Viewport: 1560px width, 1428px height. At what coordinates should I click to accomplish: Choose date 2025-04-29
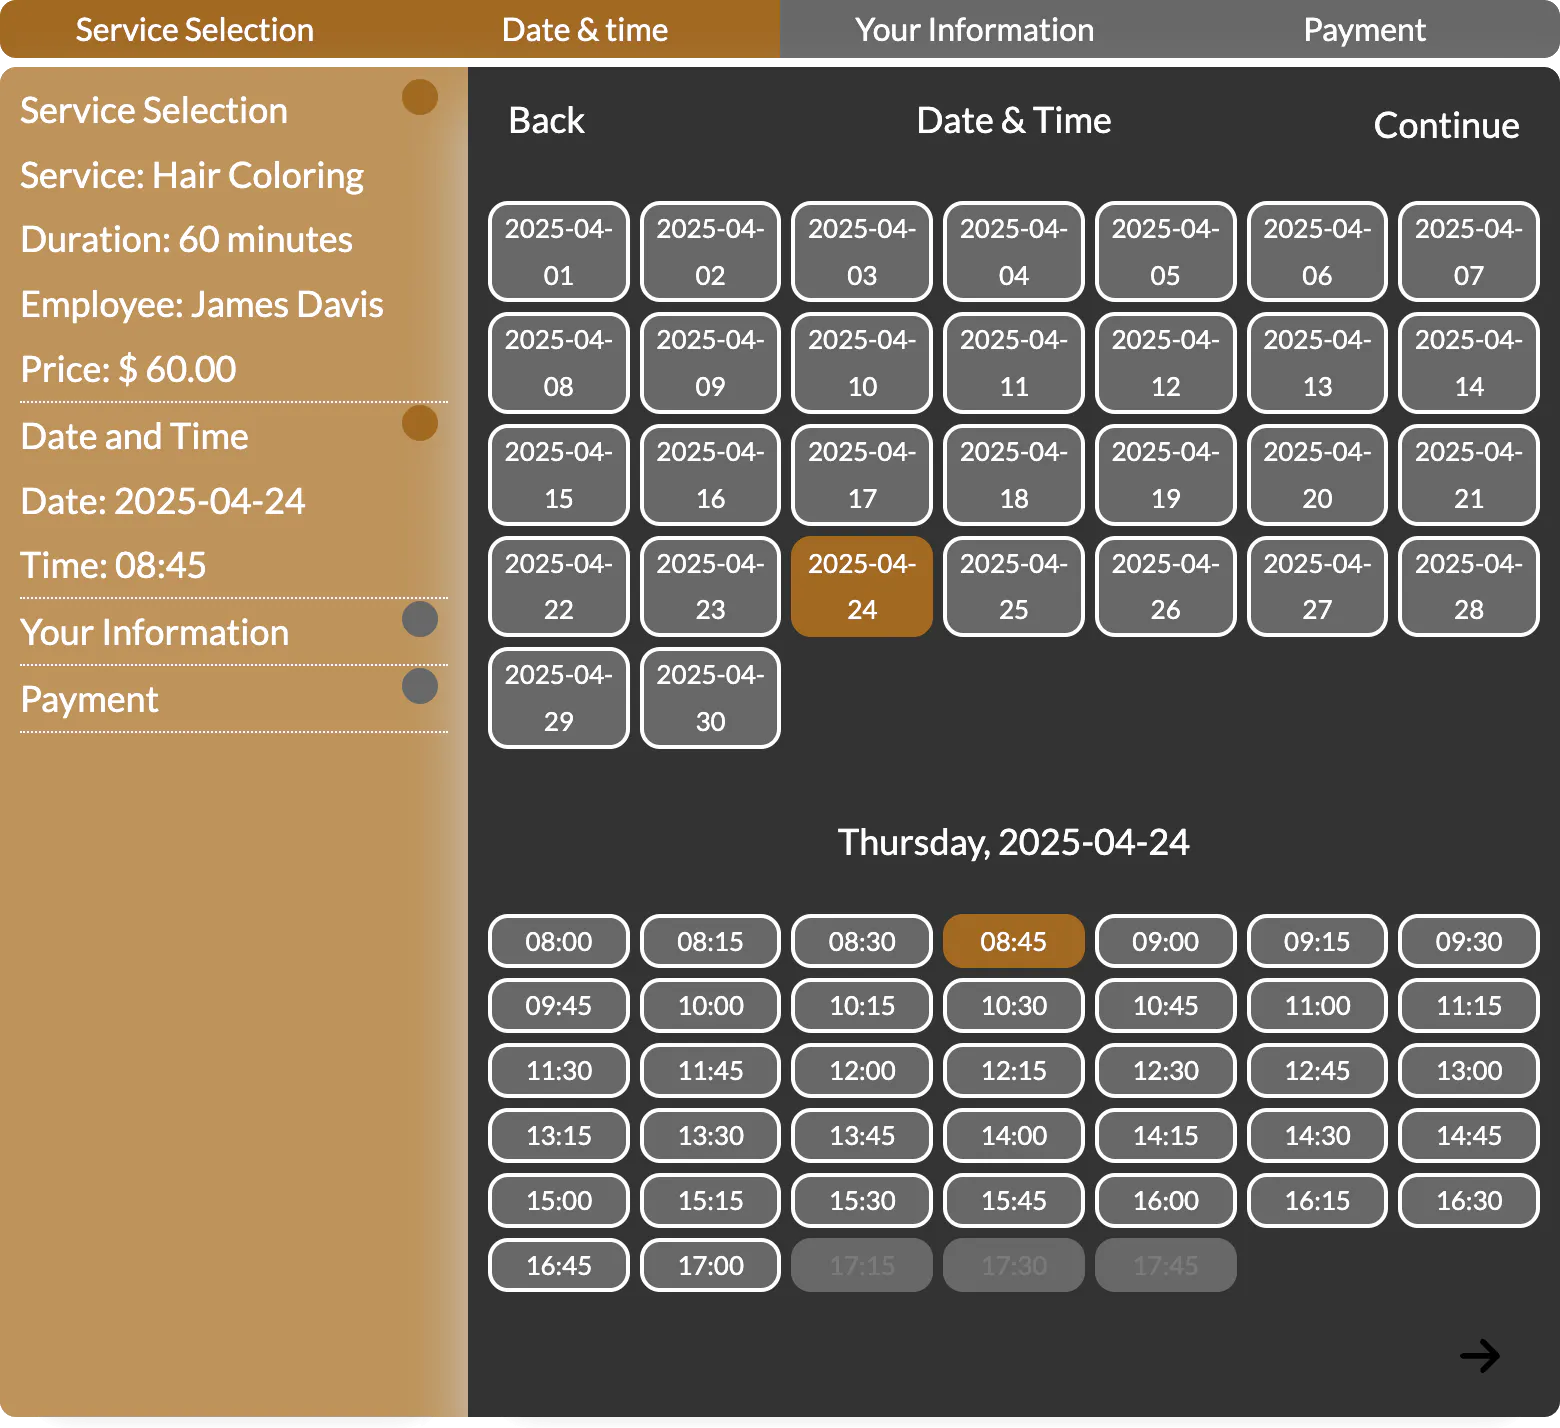559,698
